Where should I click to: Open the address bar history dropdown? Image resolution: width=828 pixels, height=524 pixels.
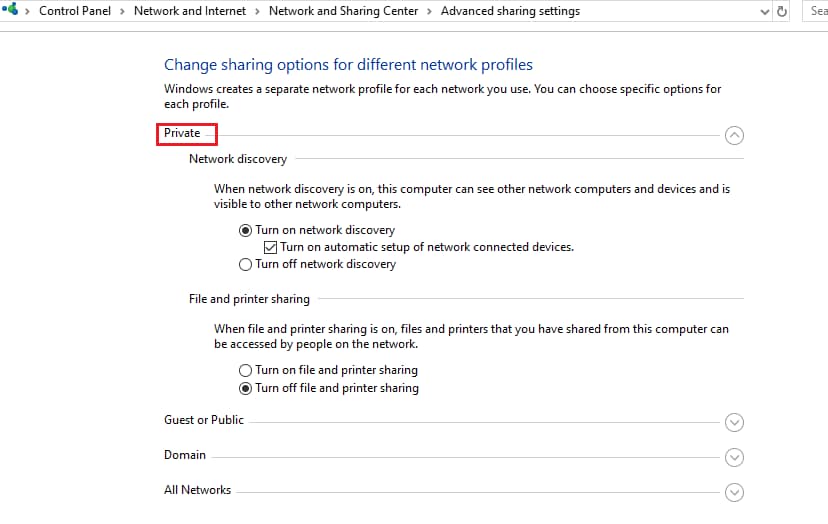(765, 11)
